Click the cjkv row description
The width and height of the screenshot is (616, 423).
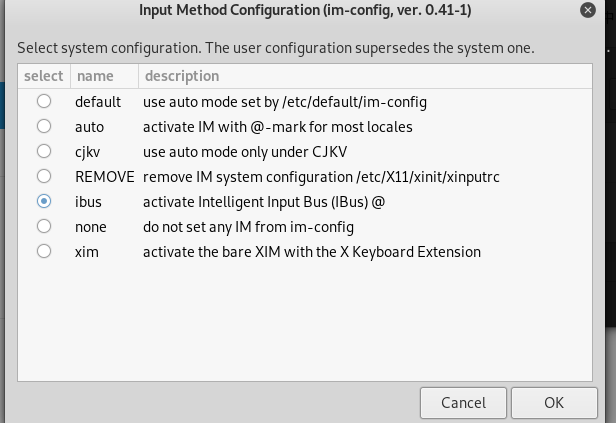(245, 152)
